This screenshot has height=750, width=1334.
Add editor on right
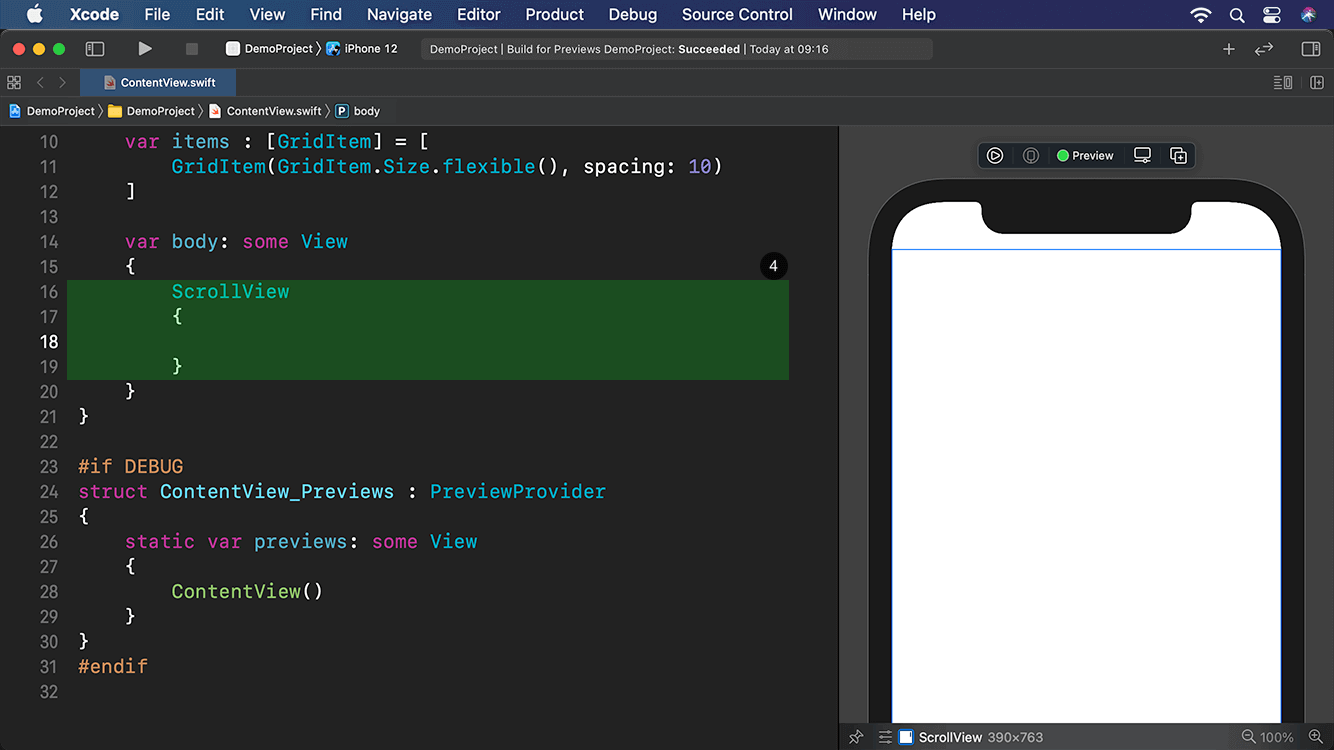coord(1317,83)
